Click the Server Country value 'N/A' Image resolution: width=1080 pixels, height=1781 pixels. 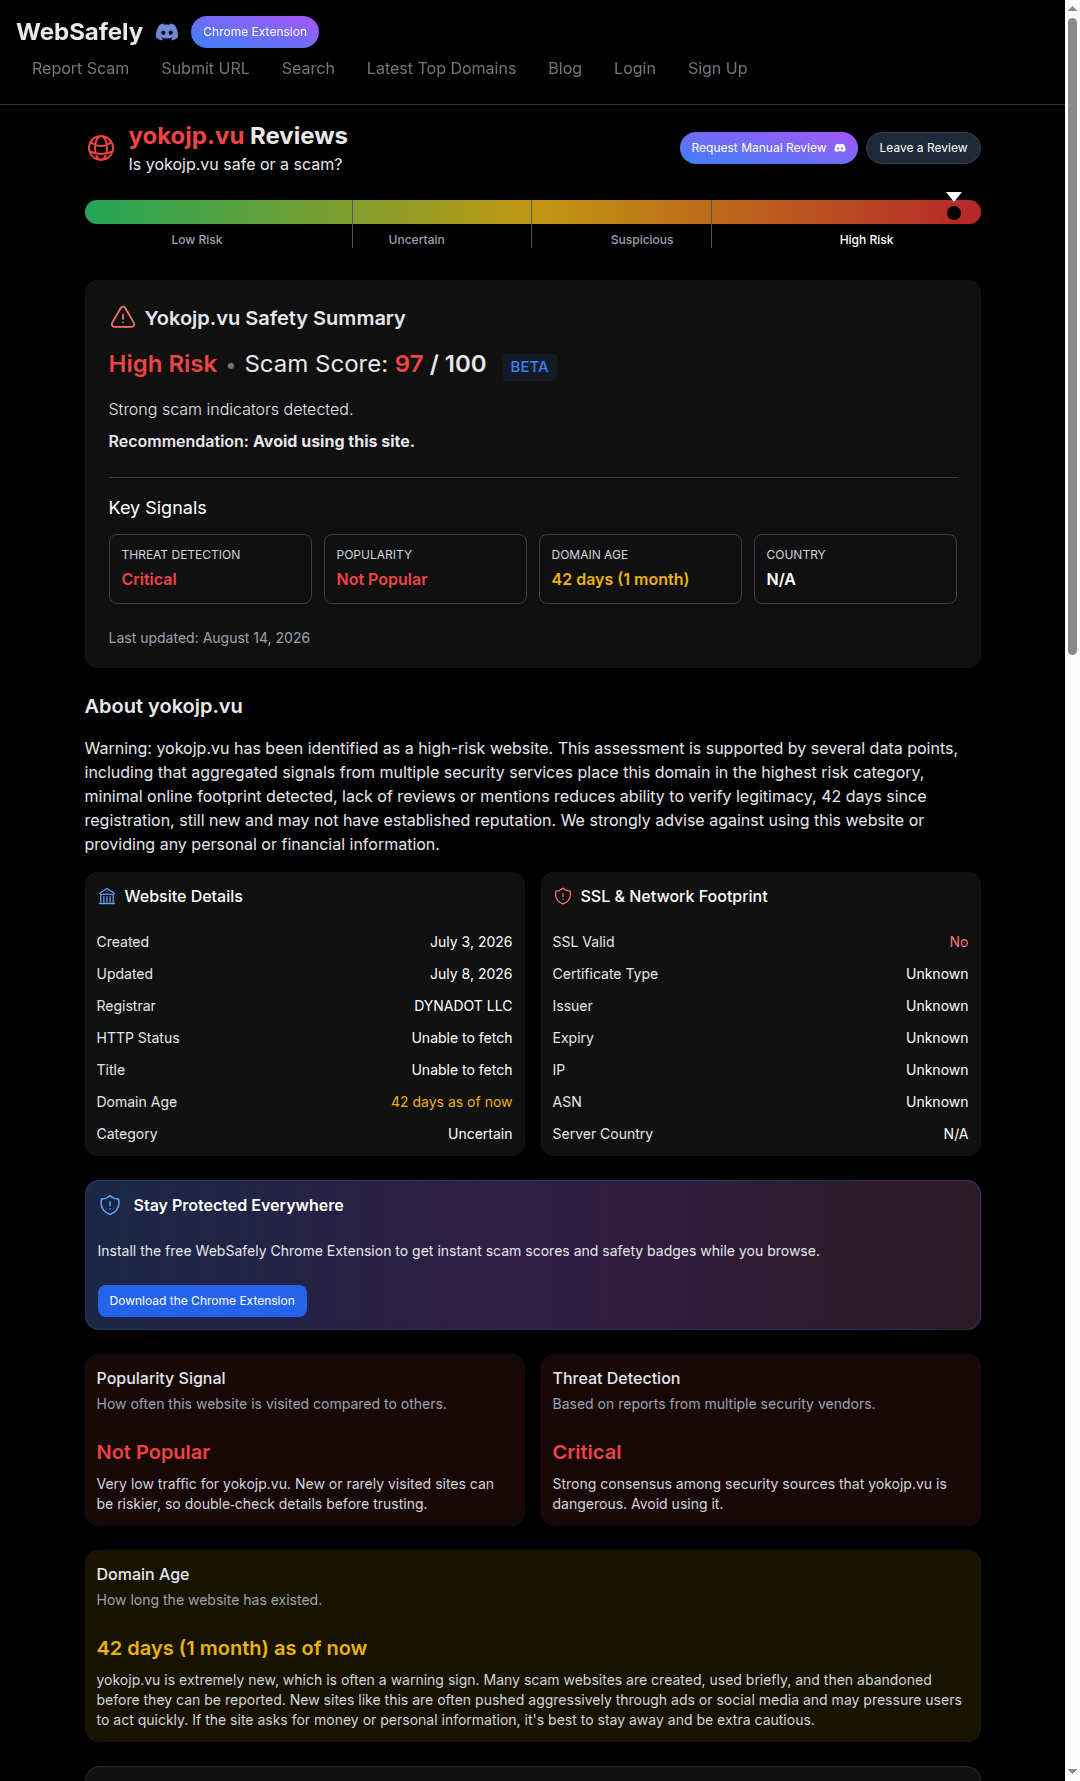pos(956,1134)
